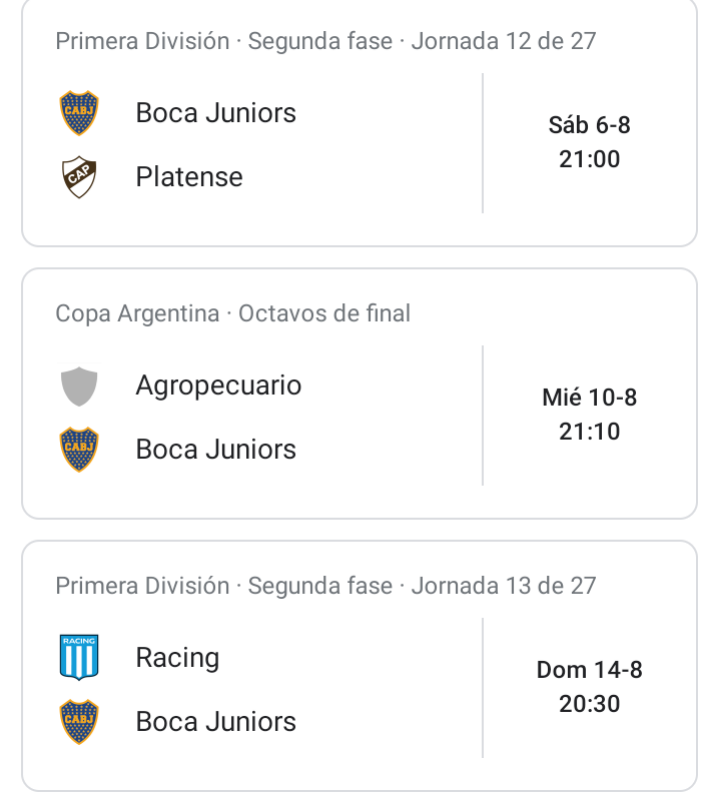Click Agropecuario's gray placeholder shield
The height and width of the screenshot is (793, 719).
(x=79, y=386)
